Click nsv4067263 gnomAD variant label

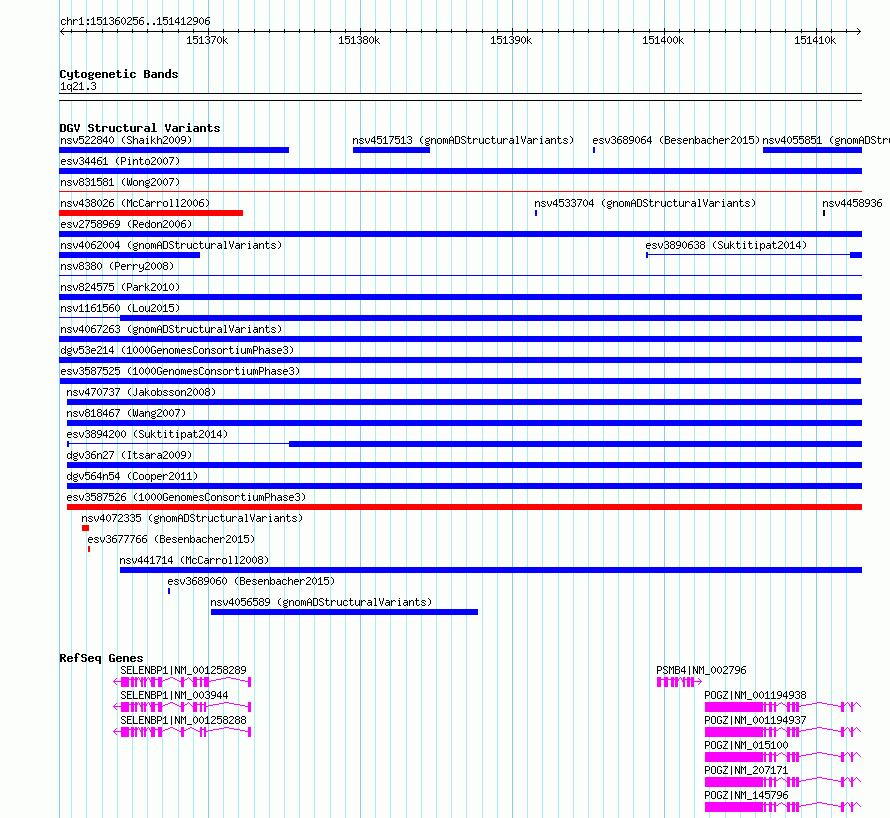(x=171, y=329)
